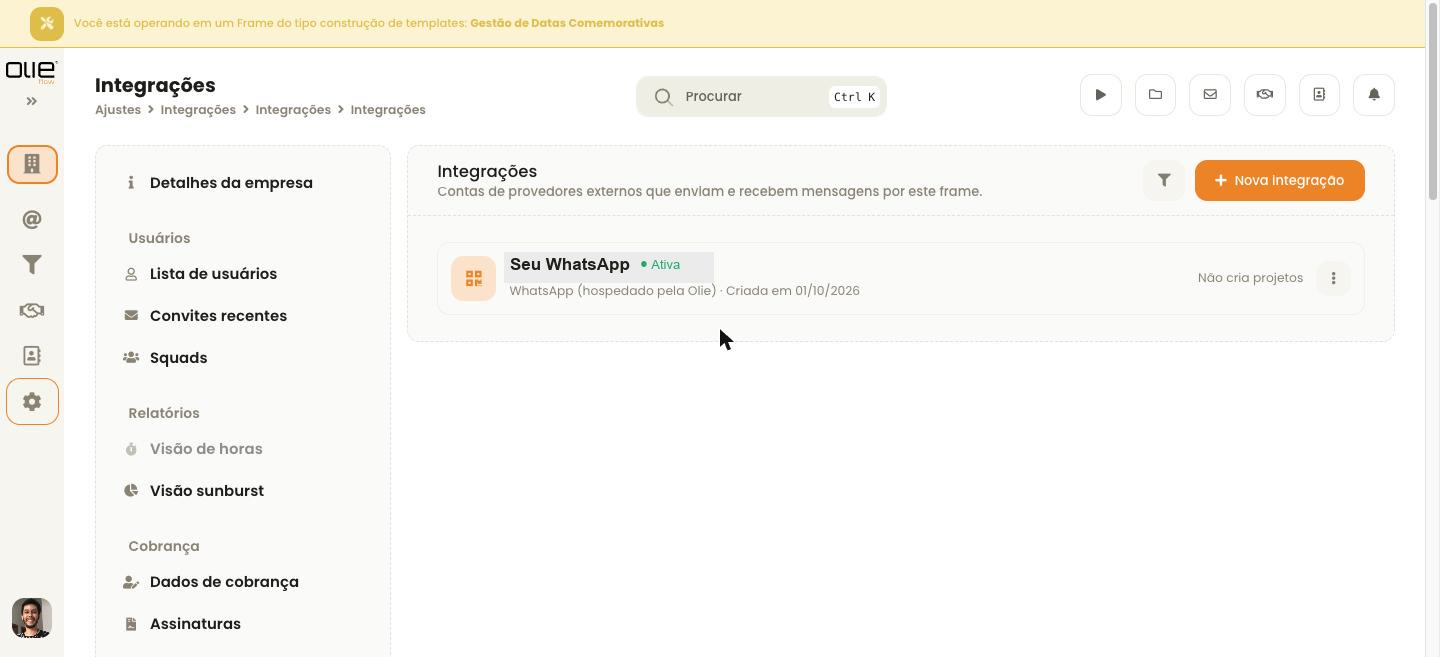This screenshot has height=657, width=1440.
Task: Click the Seu WhatsApp QR code icon
Action: (x=473, y=278)
